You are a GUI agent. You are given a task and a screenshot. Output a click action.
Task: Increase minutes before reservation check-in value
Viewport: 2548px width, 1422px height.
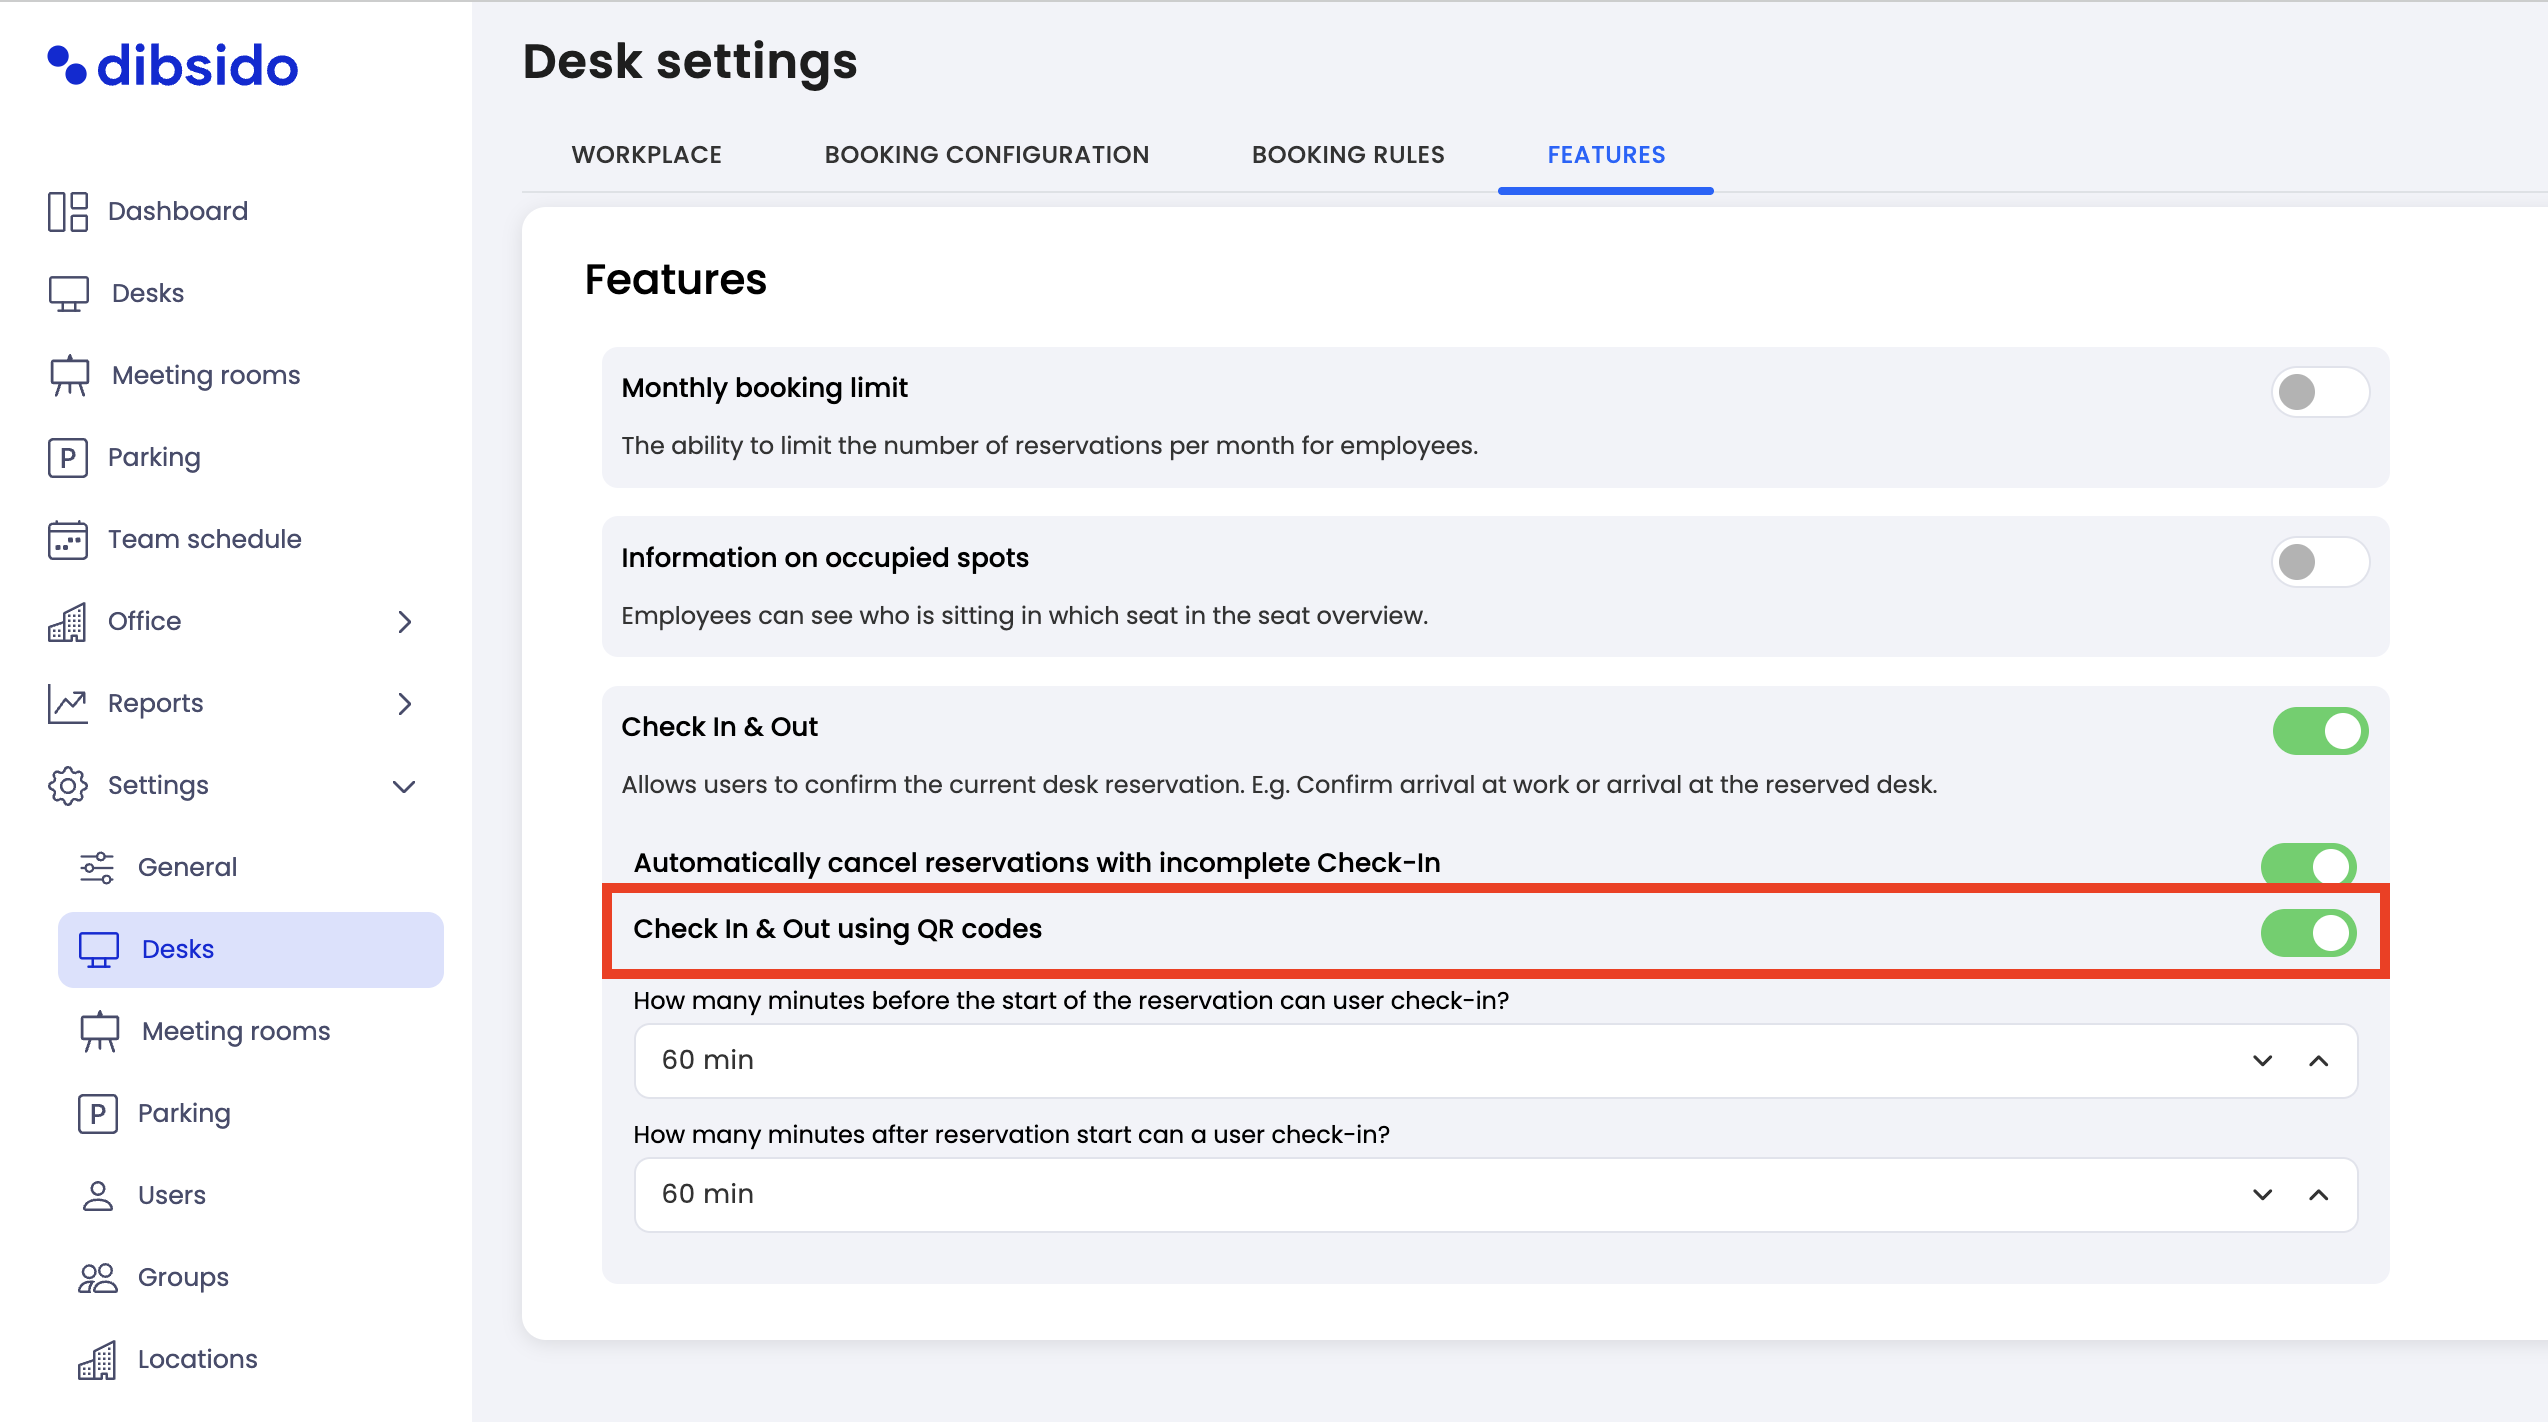[x=2319, y=1061]
